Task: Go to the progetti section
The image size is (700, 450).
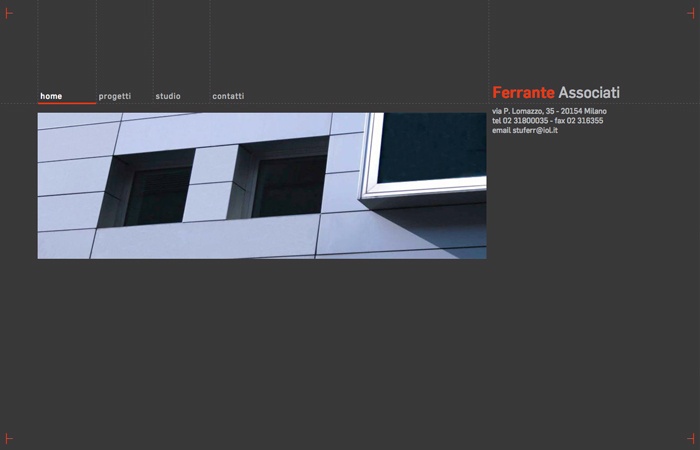Action: pyautogui.click(x=115, y=96)
